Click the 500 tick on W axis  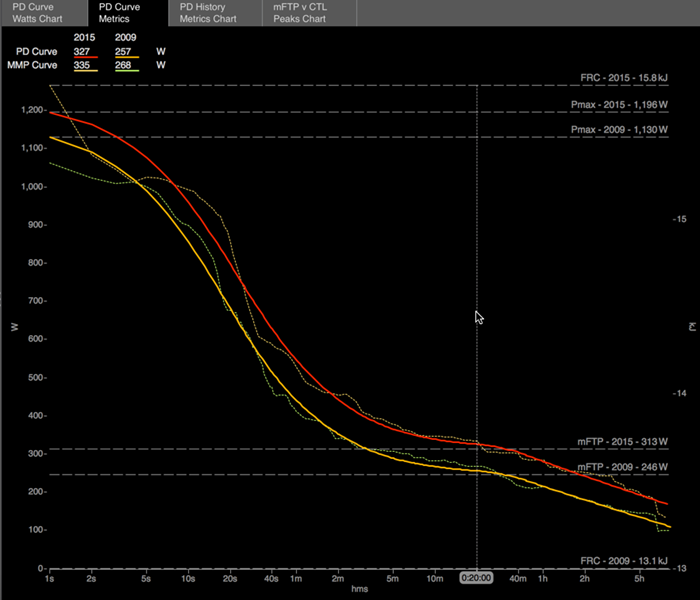coord(35,377)
